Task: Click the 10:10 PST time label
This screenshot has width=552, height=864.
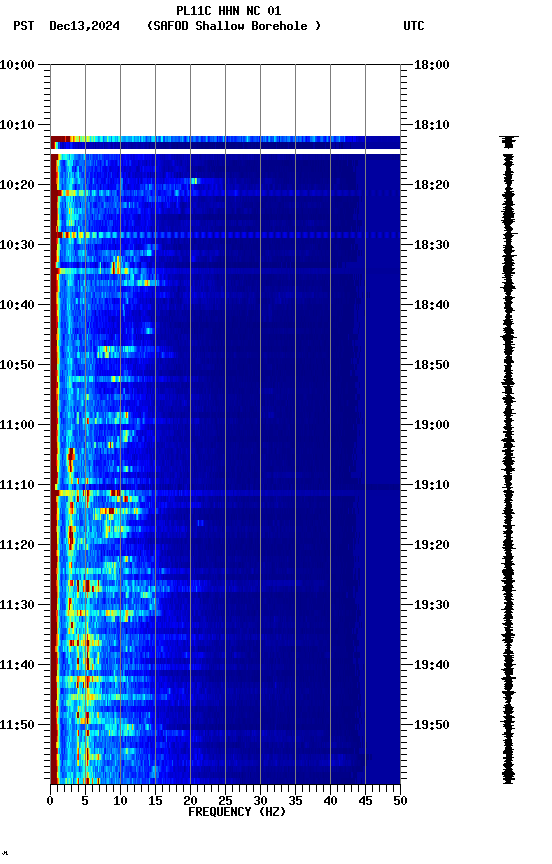Action: pos(17,125)
